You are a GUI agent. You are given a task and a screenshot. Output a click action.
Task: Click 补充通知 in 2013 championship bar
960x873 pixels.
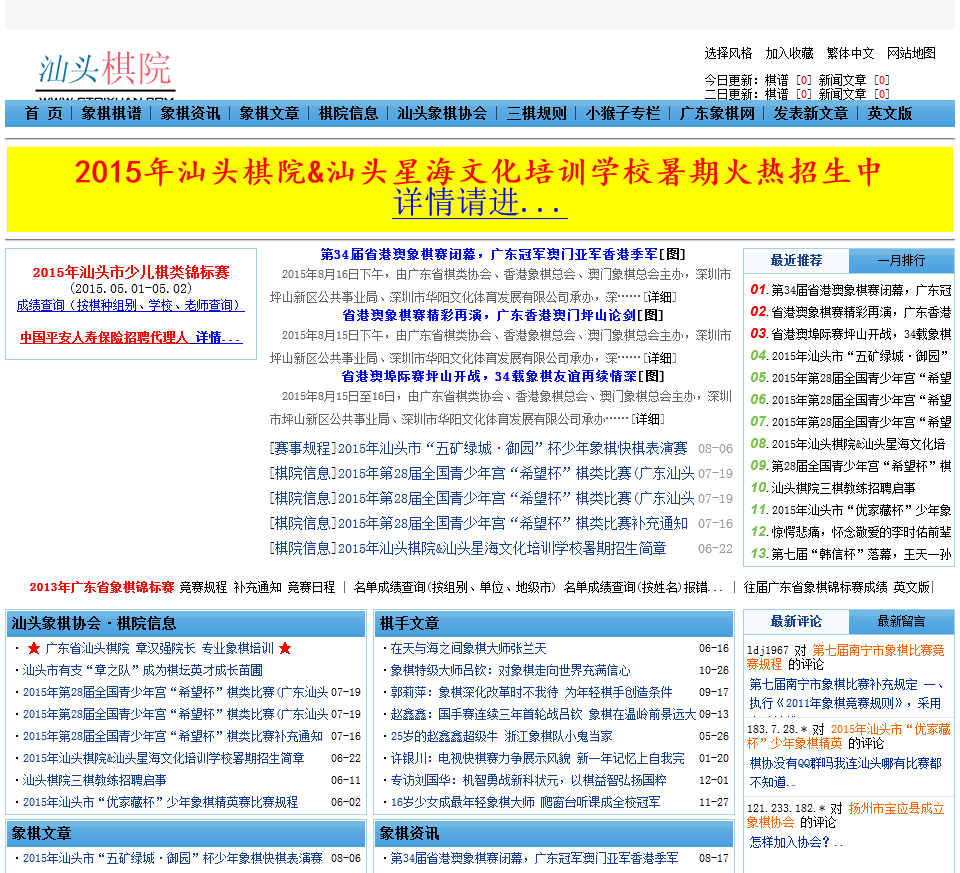click(x=258, y=587)
